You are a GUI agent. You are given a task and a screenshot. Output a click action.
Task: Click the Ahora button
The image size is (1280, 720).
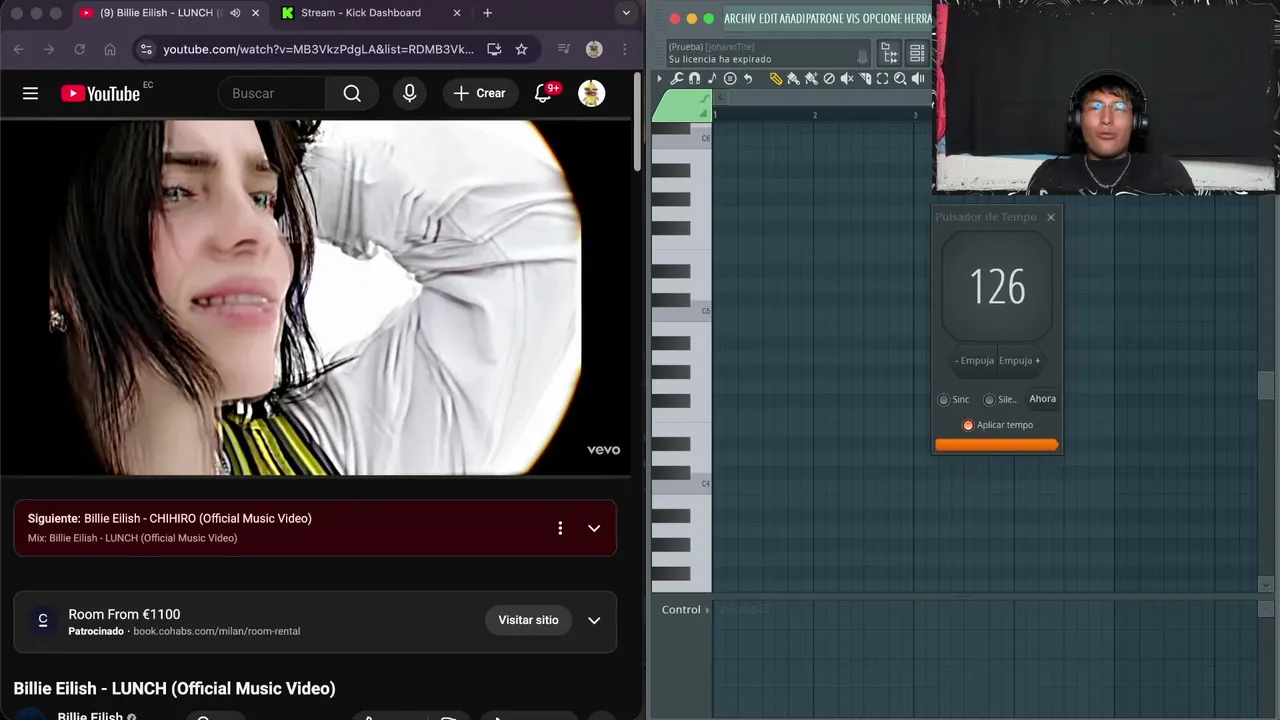(x=1042, y=399)
